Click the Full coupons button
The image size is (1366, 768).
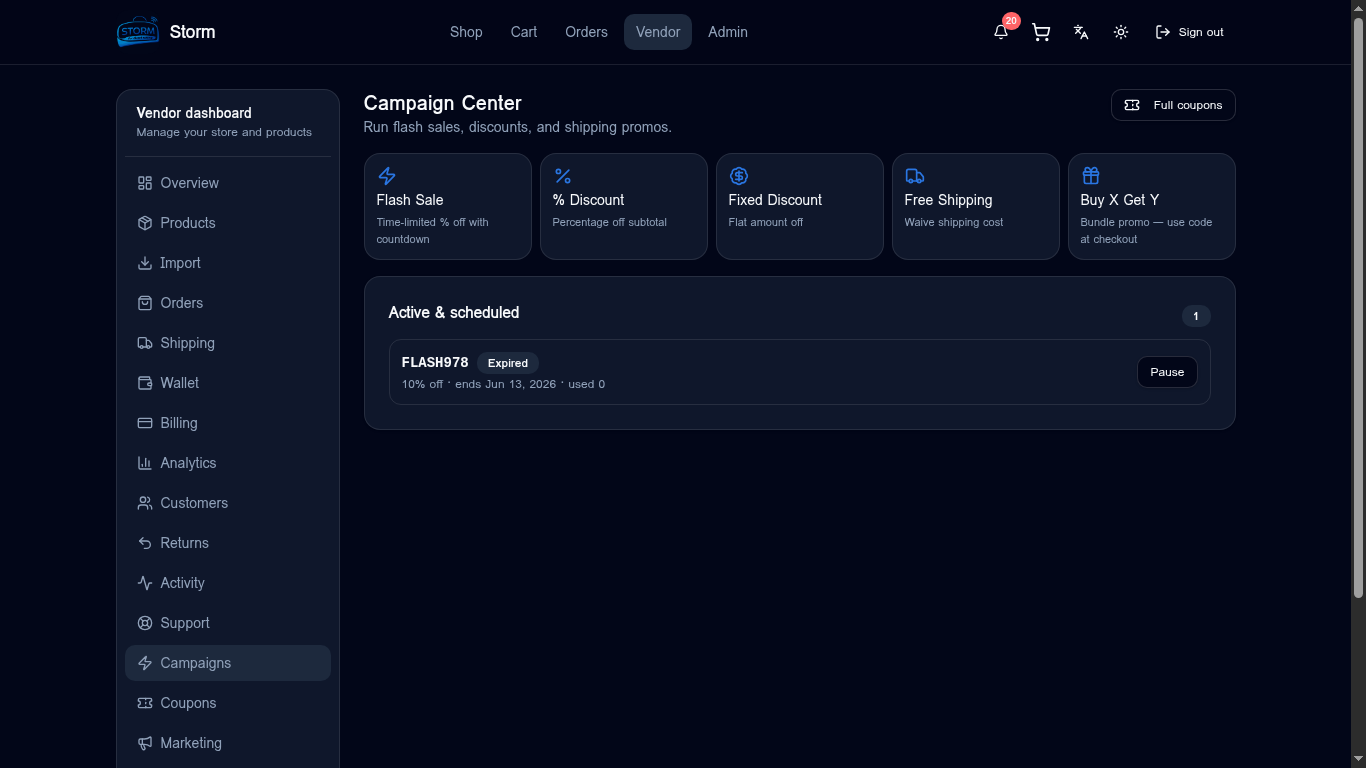1173,105
